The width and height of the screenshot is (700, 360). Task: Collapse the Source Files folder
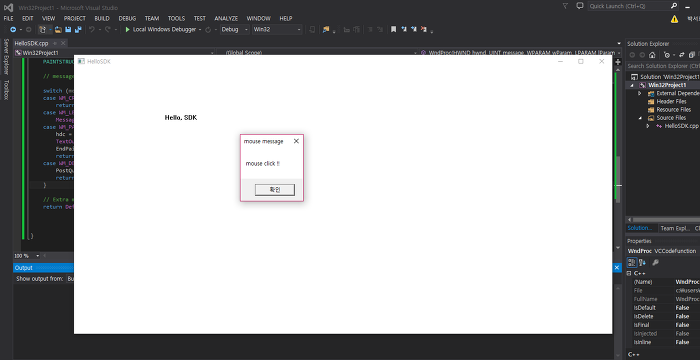tap(640, 118)
